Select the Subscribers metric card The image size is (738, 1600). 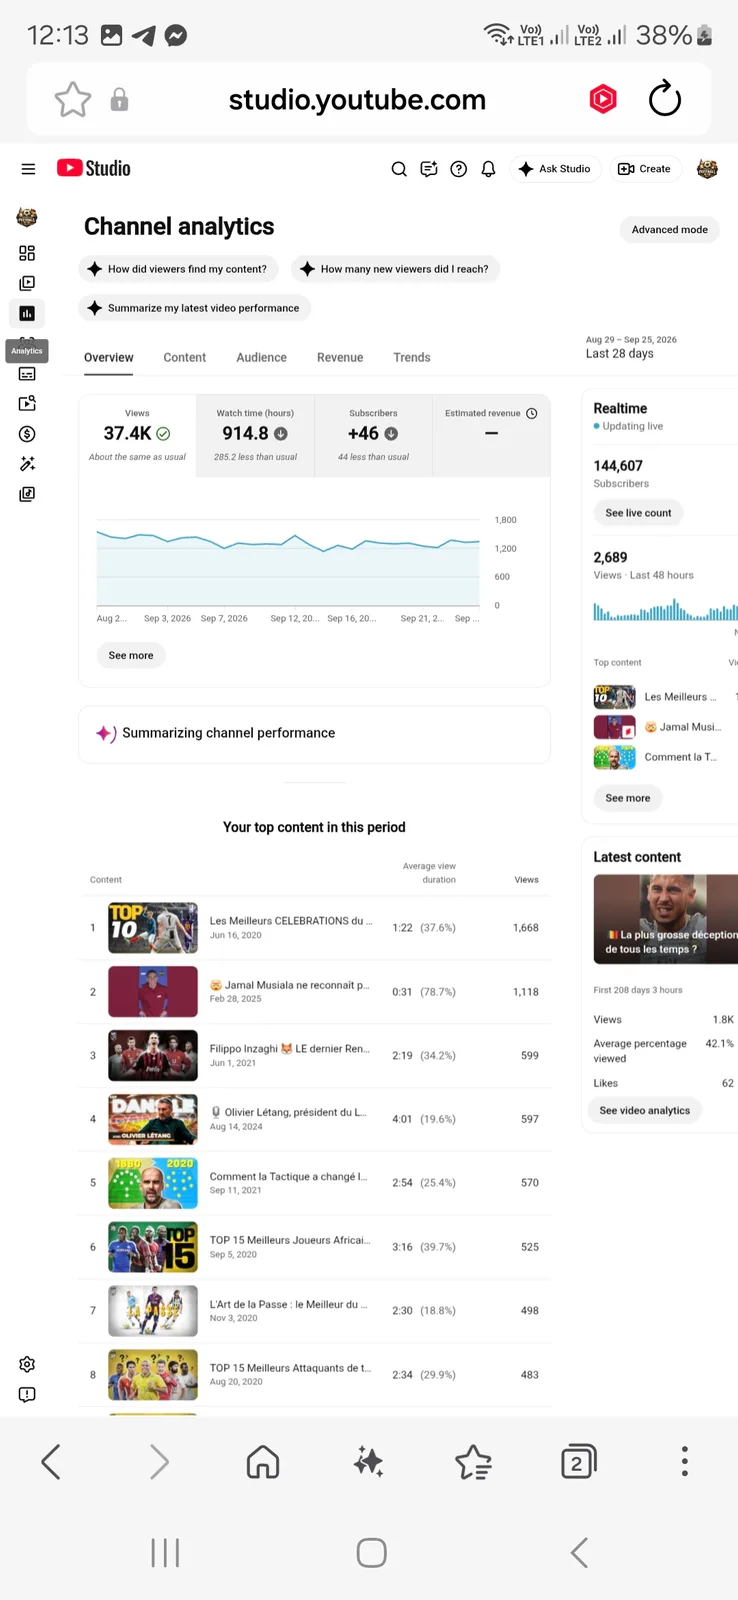[x=373, y=435]
